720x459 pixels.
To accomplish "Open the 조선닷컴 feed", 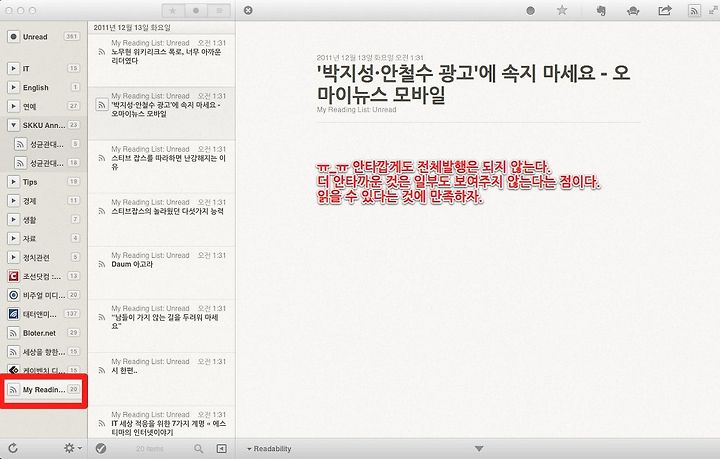I will 43,276.
